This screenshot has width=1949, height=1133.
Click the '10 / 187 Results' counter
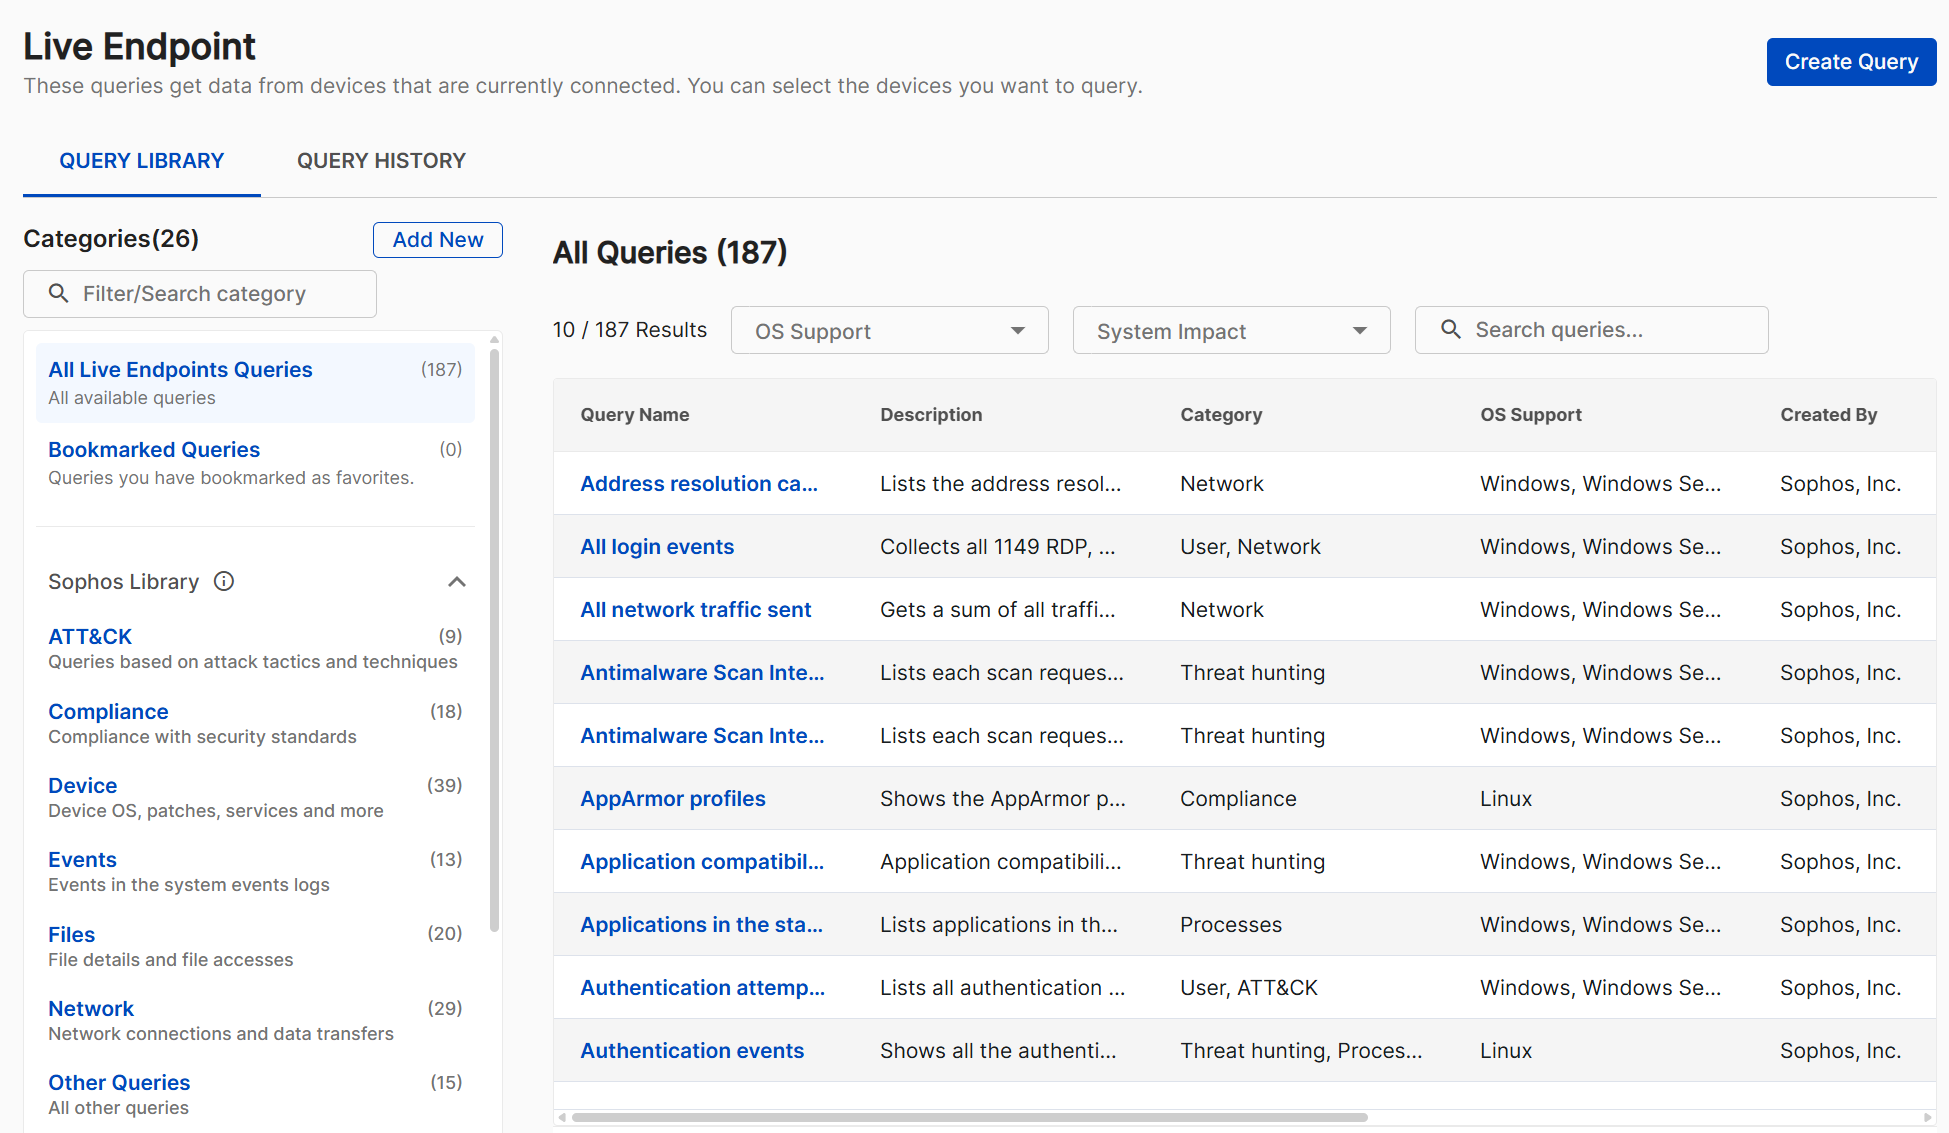click(630, 330)
